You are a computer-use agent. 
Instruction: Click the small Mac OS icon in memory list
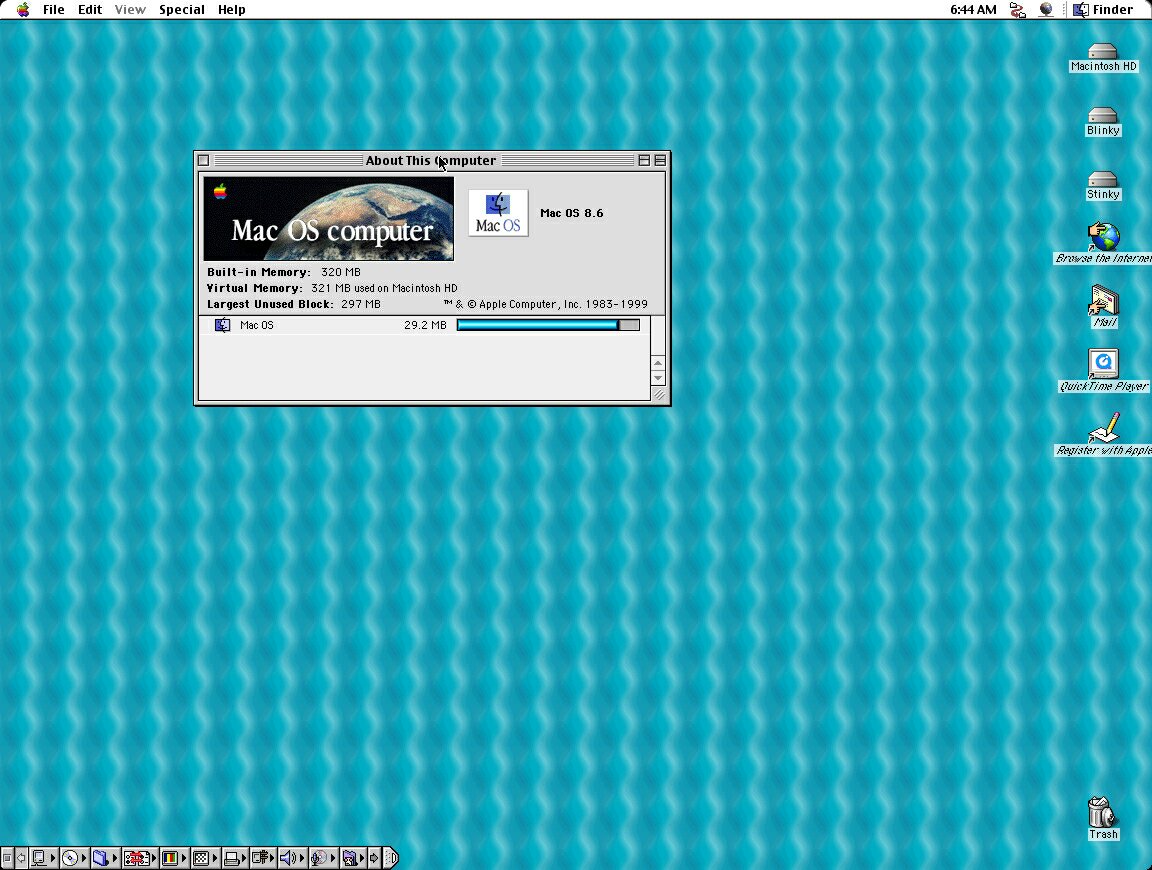(222, 325)
